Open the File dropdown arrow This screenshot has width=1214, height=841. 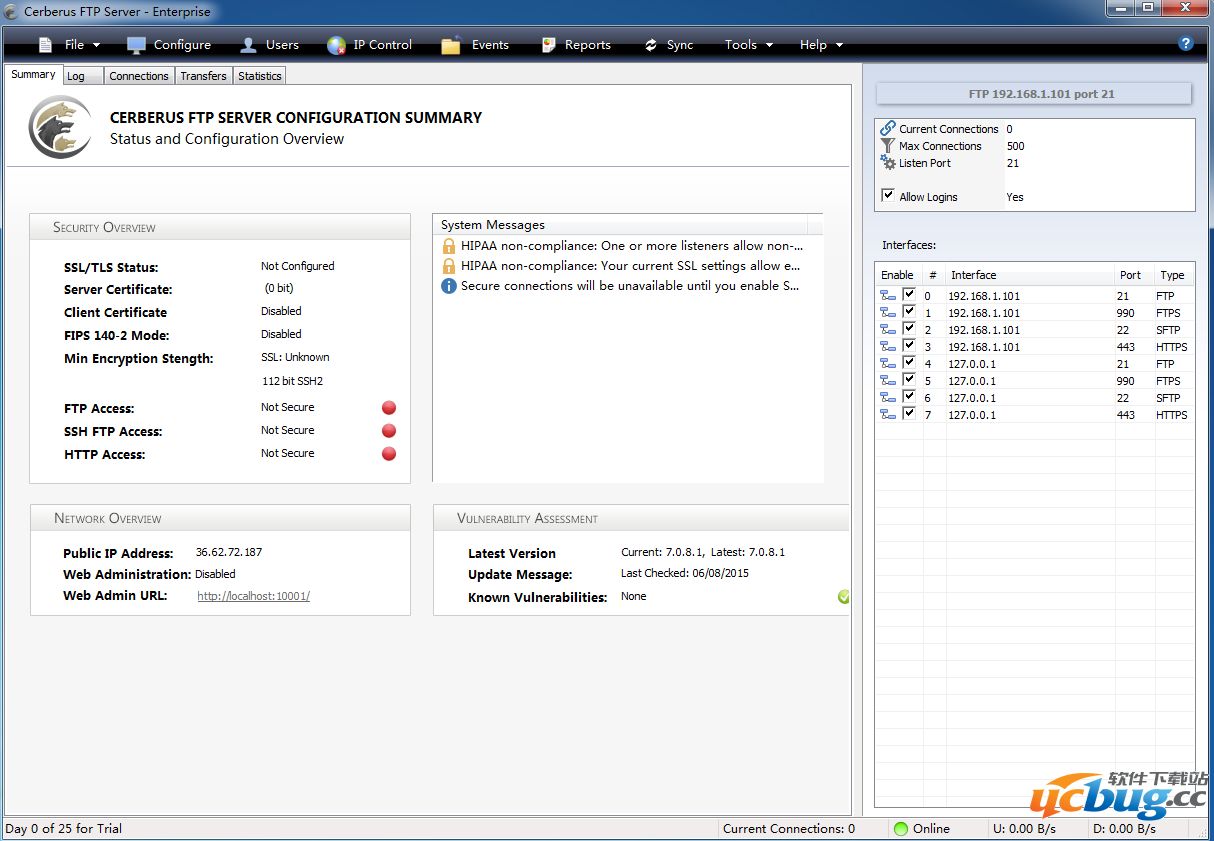[x=96, y=45]
